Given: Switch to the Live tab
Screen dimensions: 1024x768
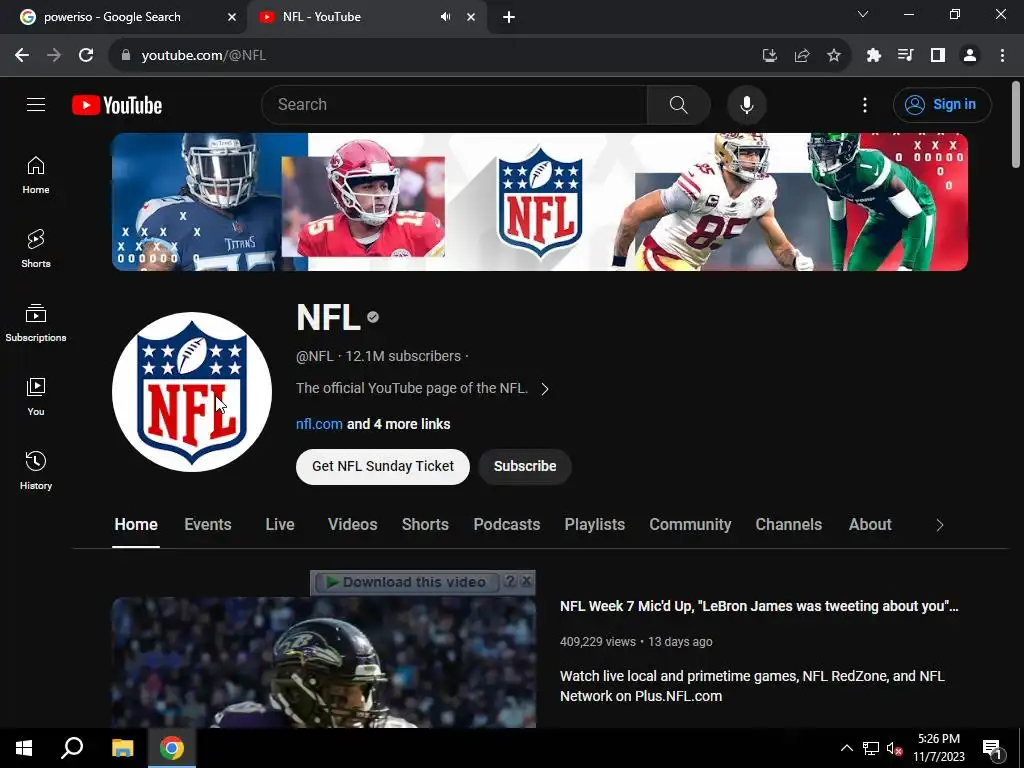Looking at the screenshot, I should pos(280,524).
